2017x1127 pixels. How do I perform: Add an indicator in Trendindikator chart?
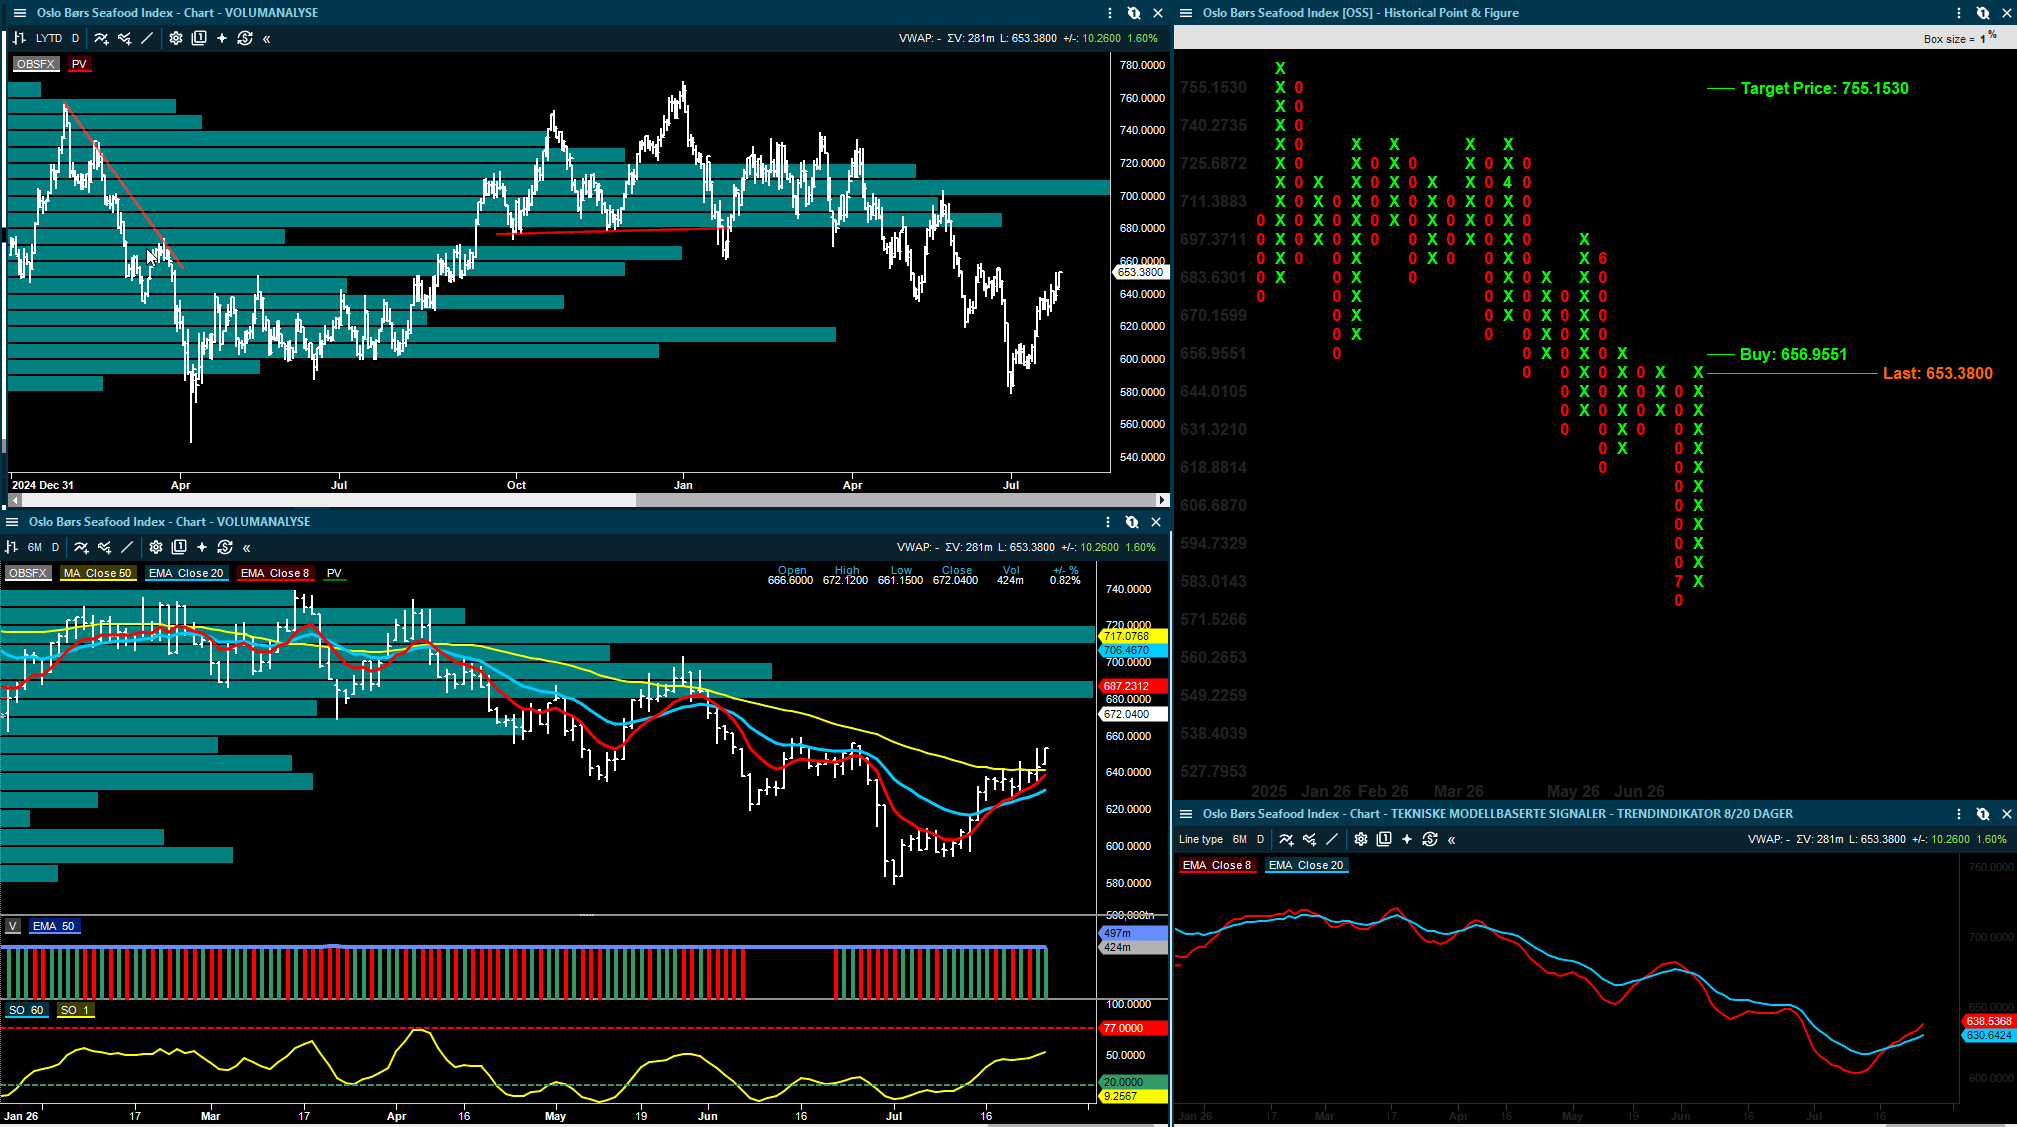coord(1286,839)
